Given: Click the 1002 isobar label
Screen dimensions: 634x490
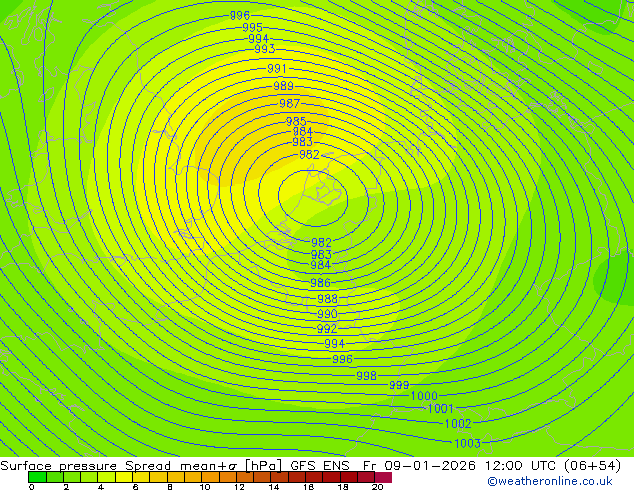Looking at the screenshot, I should point(458,424).
